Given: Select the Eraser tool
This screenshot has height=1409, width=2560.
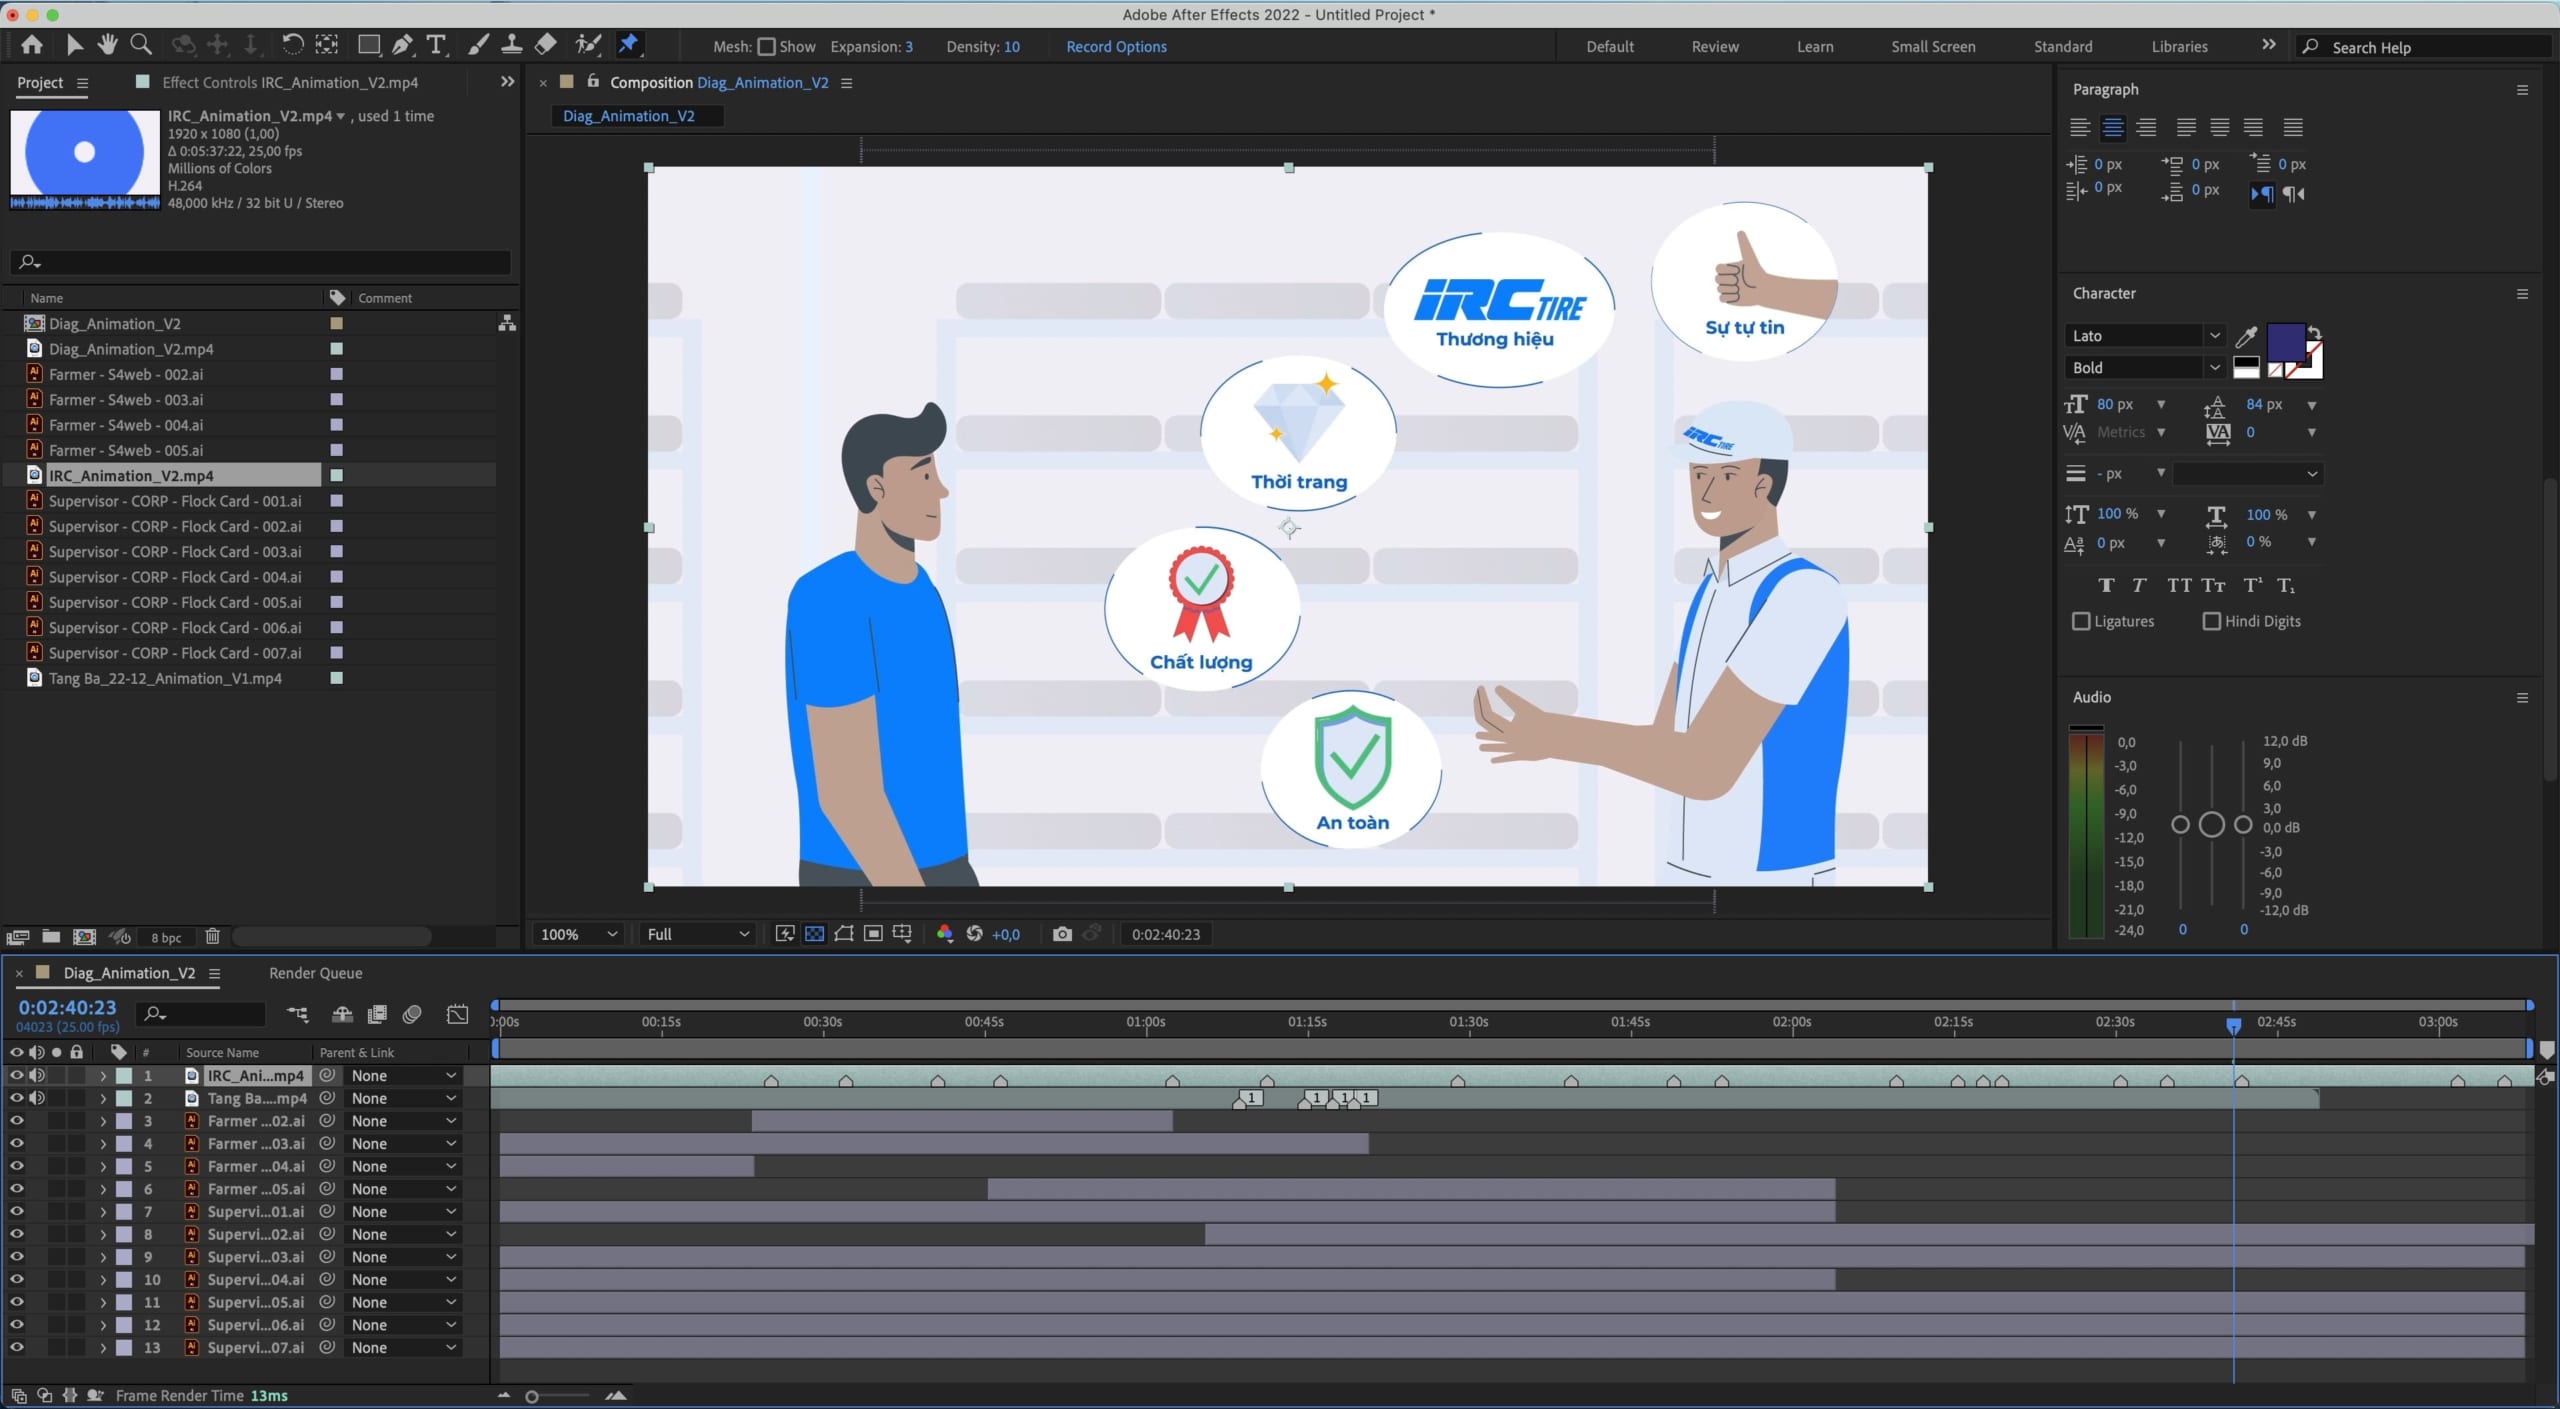Looking at the screenshot, I should [546, 45].
